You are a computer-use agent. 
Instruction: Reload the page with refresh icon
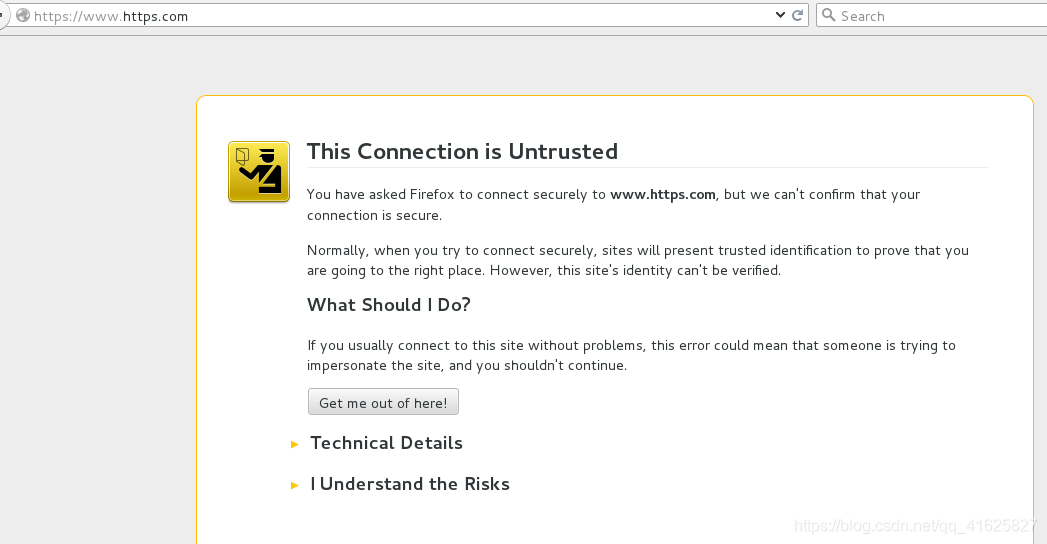click(x=797, y=15)
